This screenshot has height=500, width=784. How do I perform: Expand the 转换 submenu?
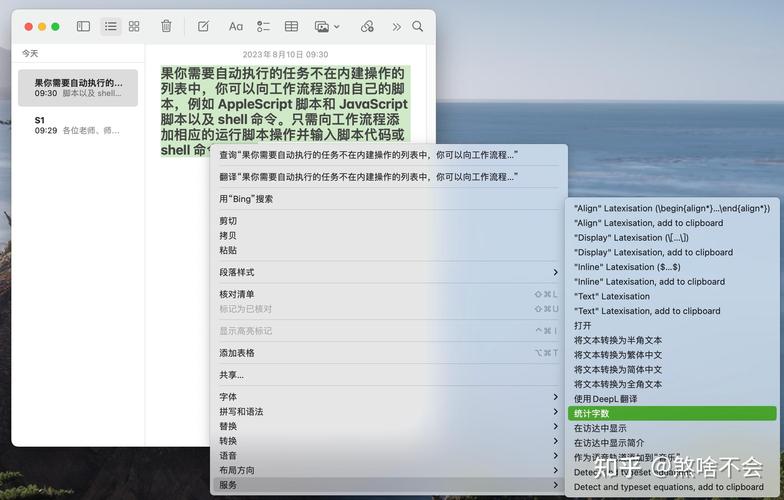388,441
